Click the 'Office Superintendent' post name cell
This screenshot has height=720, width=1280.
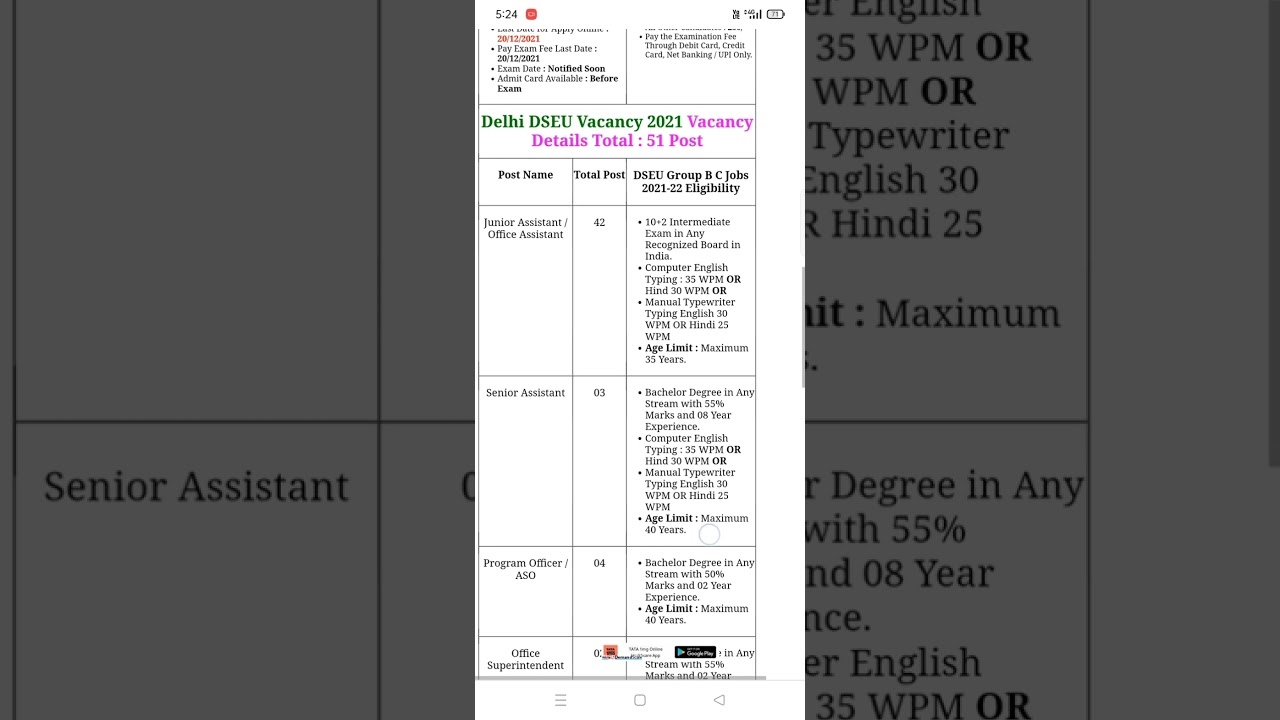point(525,659)
